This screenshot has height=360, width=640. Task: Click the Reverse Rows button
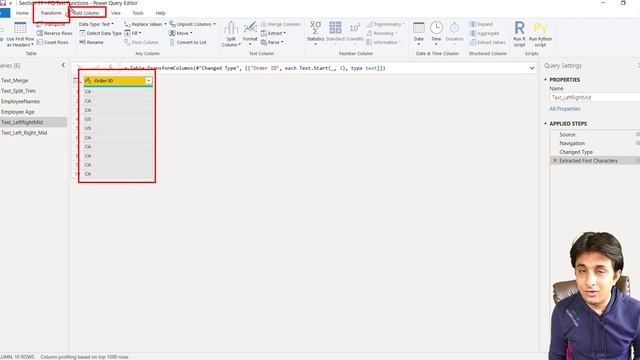point(54,33)
